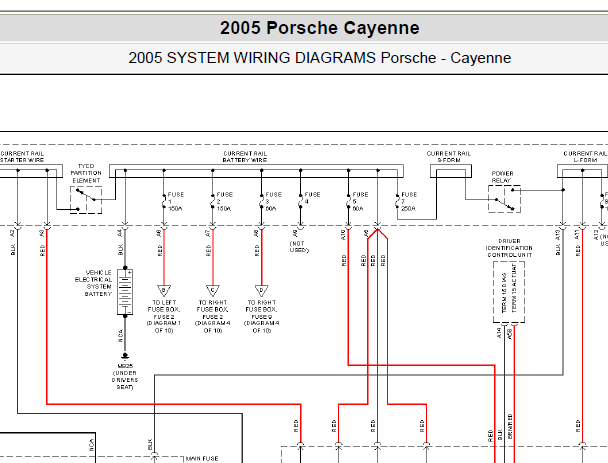Click the "POWER RELAY" label
Image resolution: width=608 pixels, height=463 pixels.
tap(502, 177)
